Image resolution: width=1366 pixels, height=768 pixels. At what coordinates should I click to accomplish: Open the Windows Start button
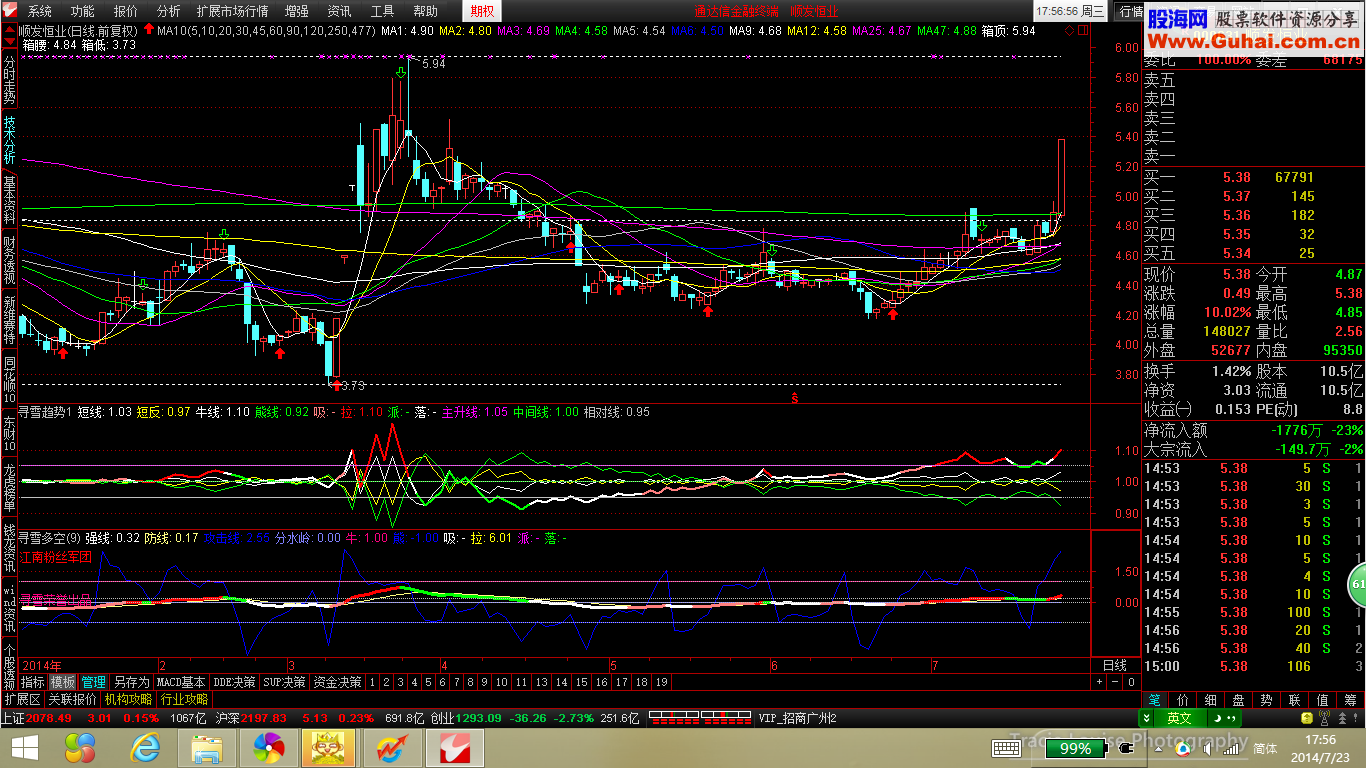tap(25, 748)
